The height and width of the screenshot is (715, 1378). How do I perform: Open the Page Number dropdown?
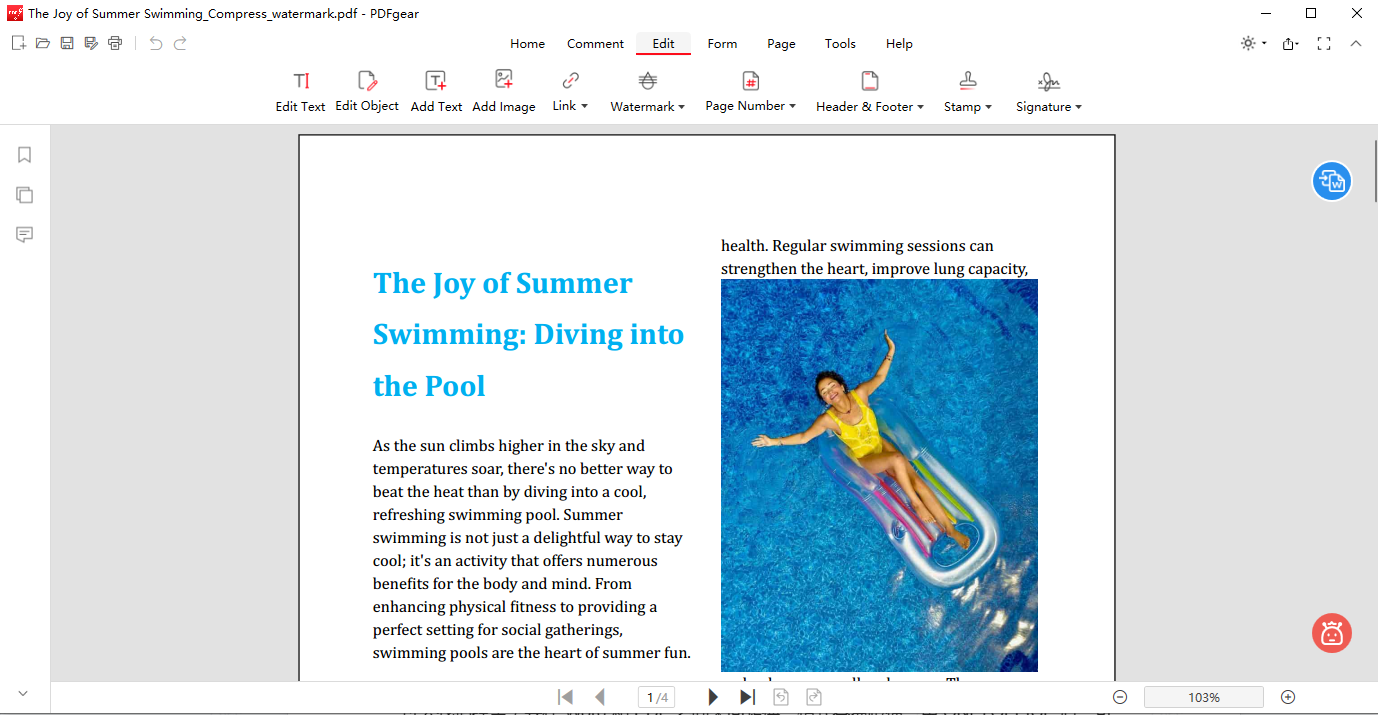(x=750, y=91)
